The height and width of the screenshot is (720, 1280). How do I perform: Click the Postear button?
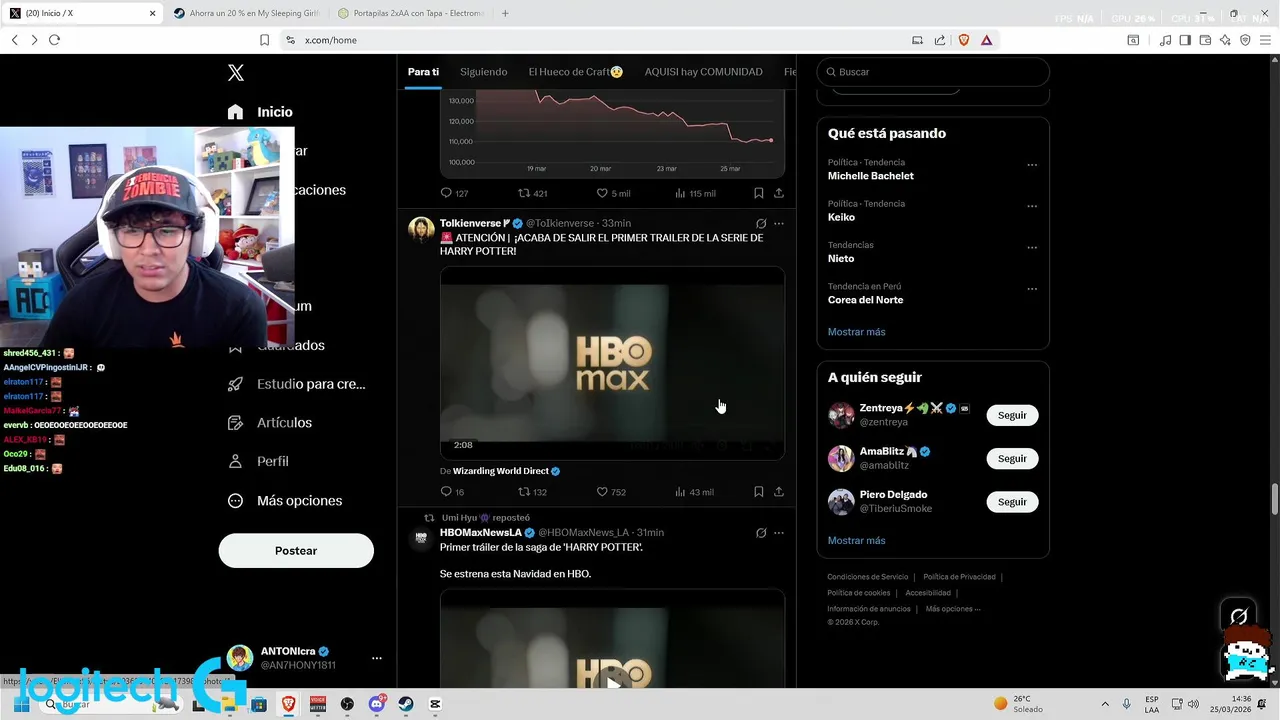tap(296, 551)
